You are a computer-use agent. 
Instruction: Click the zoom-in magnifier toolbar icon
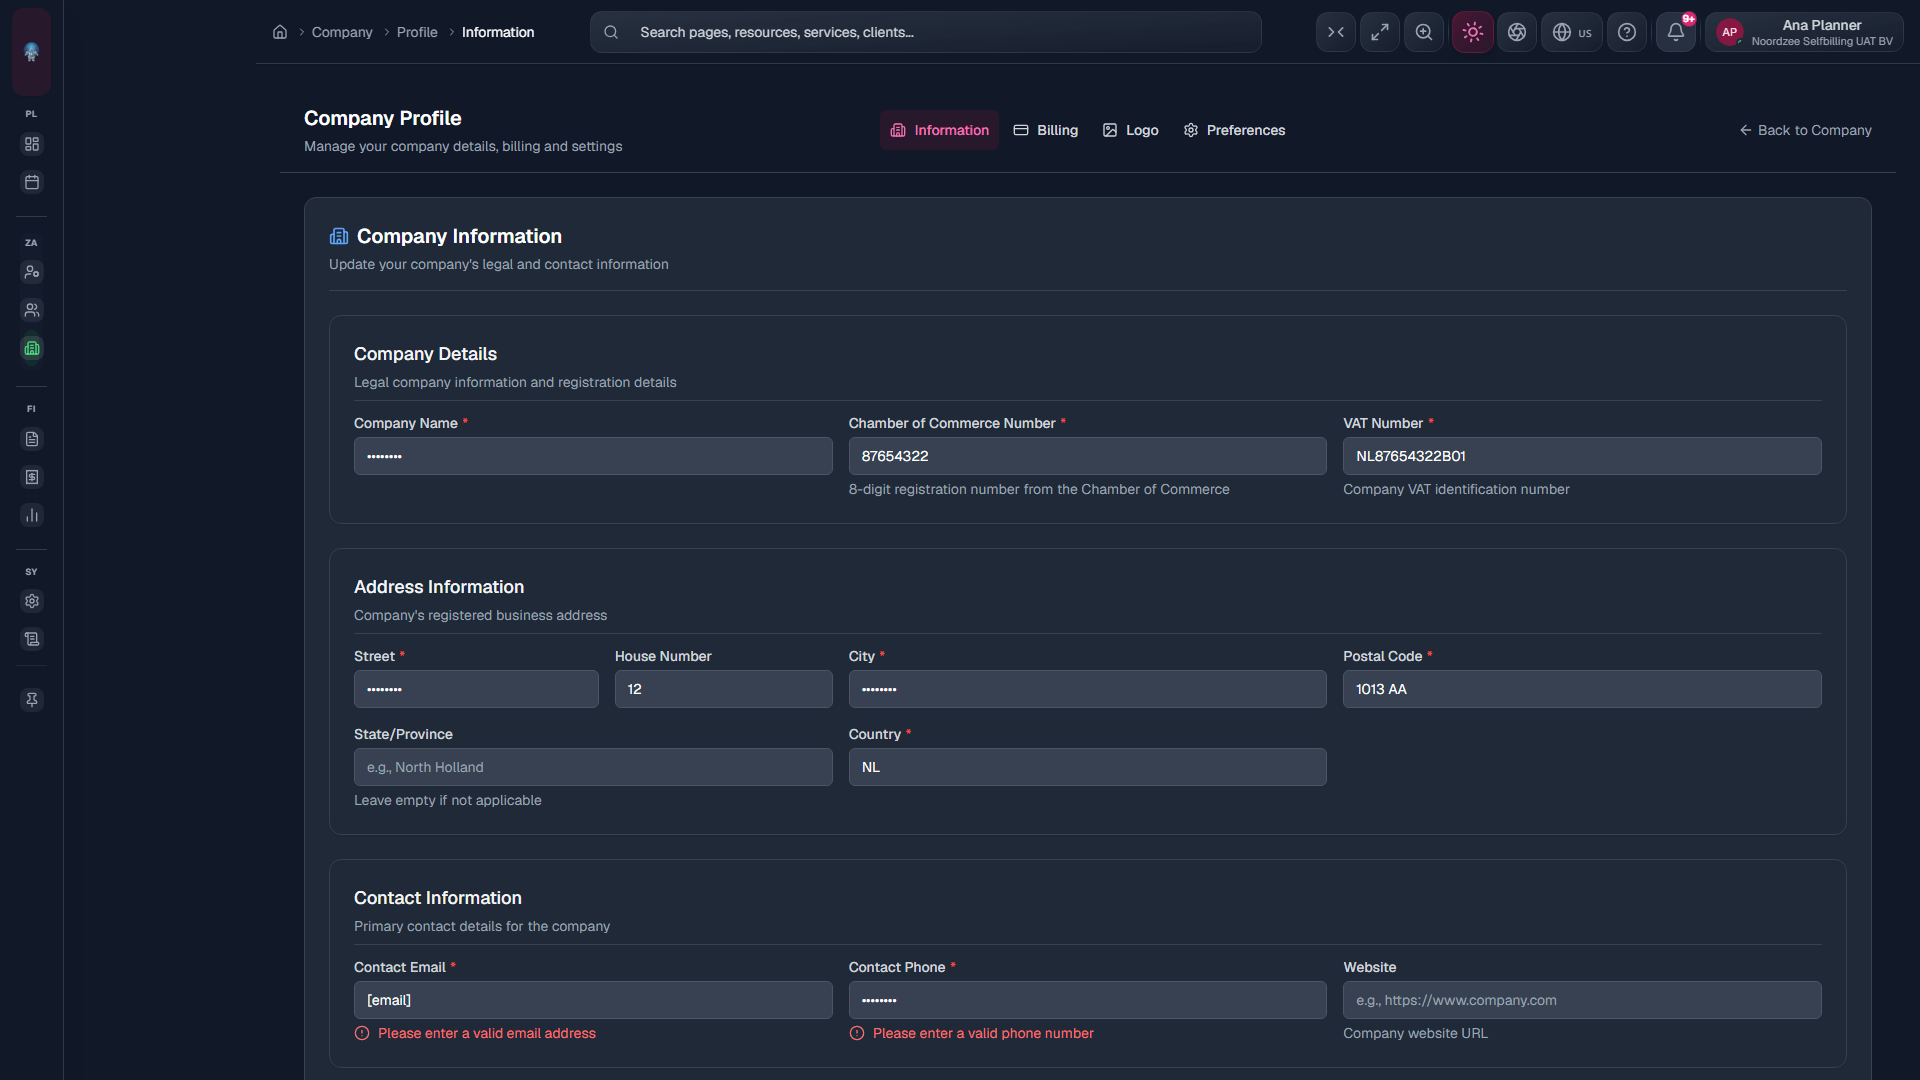pyautogui.click(x=1424, y=32)
